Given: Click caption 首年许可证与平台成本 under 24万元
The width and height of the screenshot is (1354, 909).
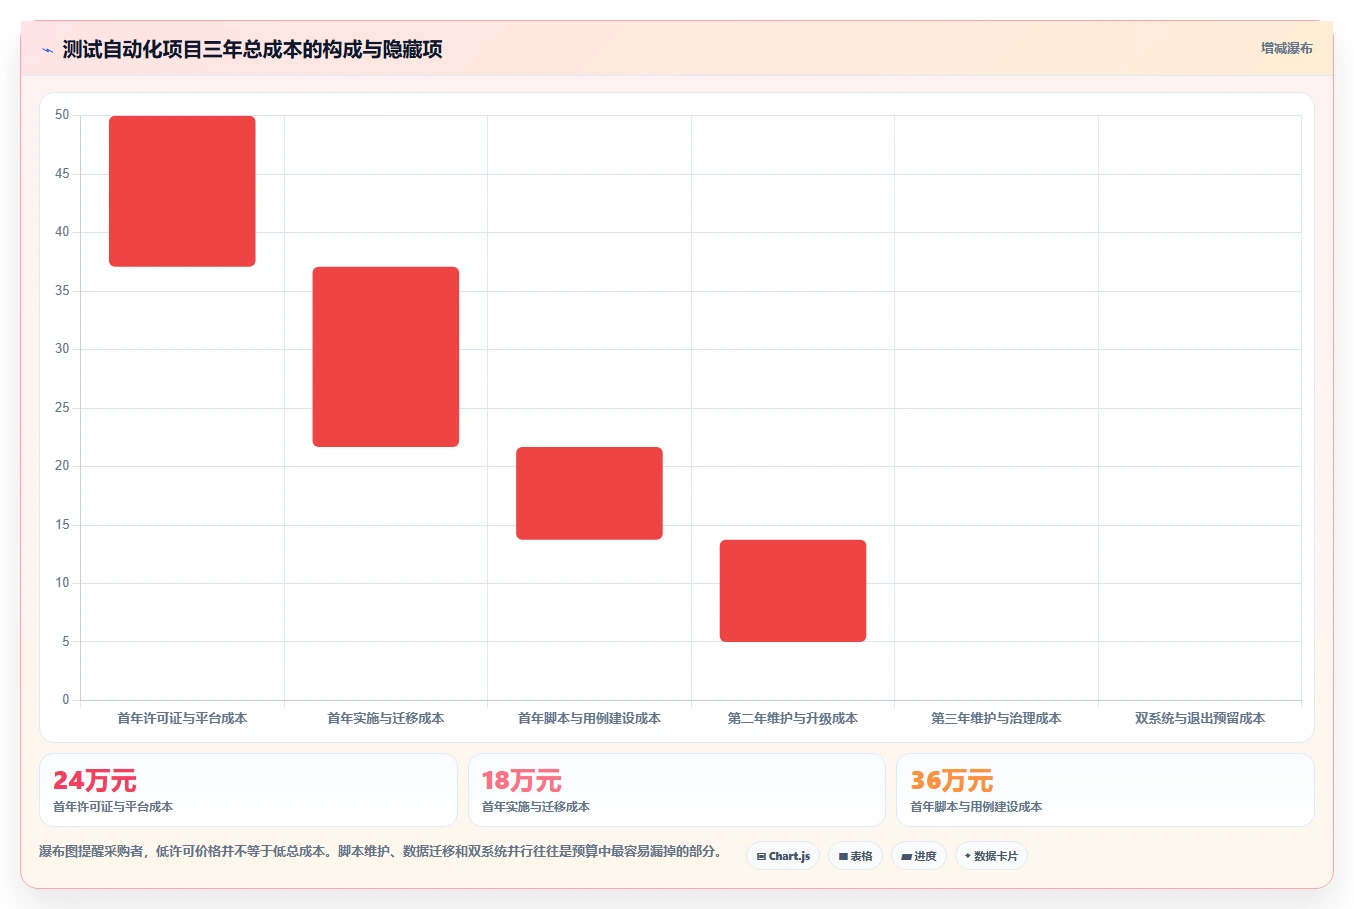Looking at the screenshot, I should 113,807.
